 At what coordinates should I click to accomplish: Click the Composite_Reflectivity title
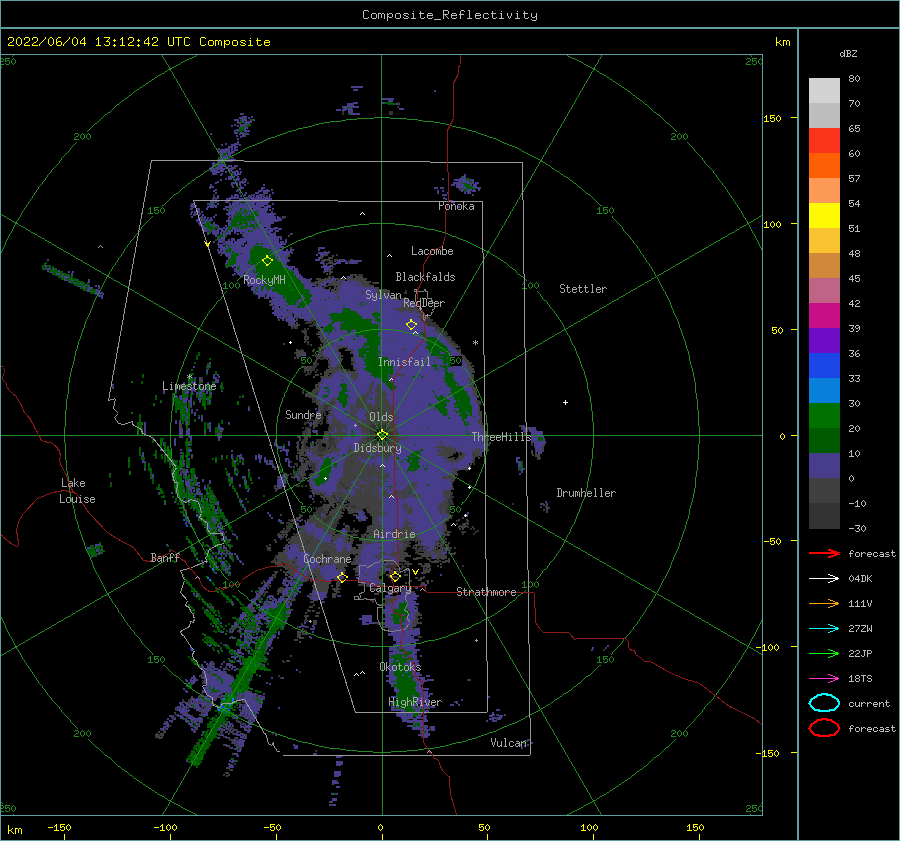(450, 15)
